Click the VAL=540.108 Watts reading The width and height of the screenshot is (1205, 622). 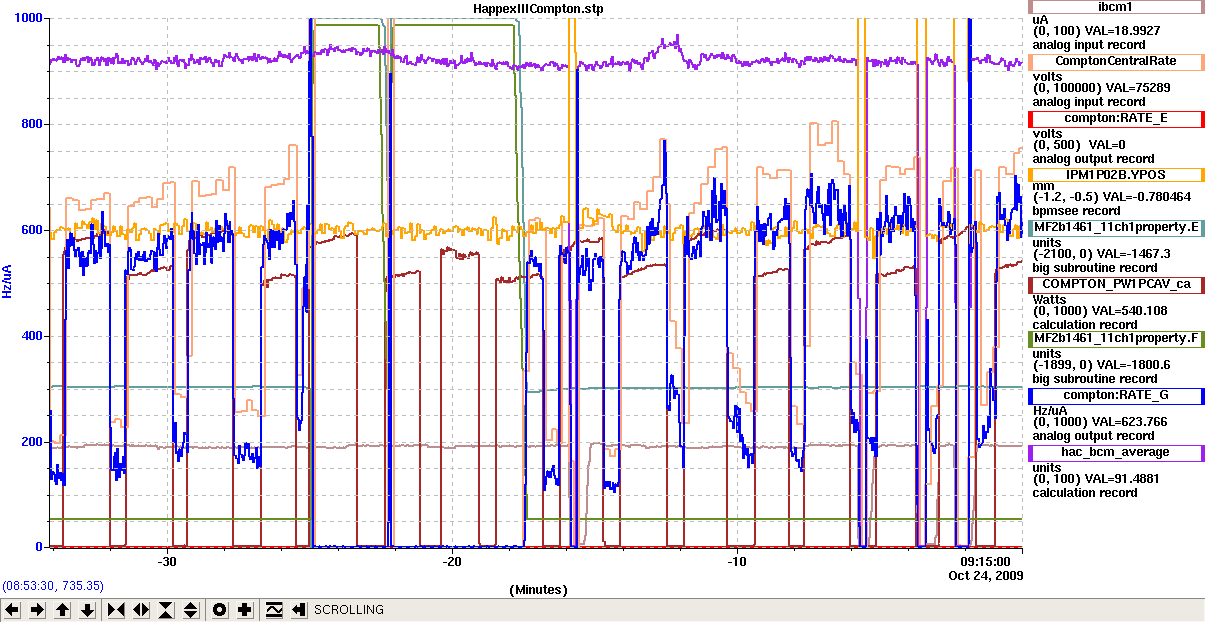point(1130,311)
